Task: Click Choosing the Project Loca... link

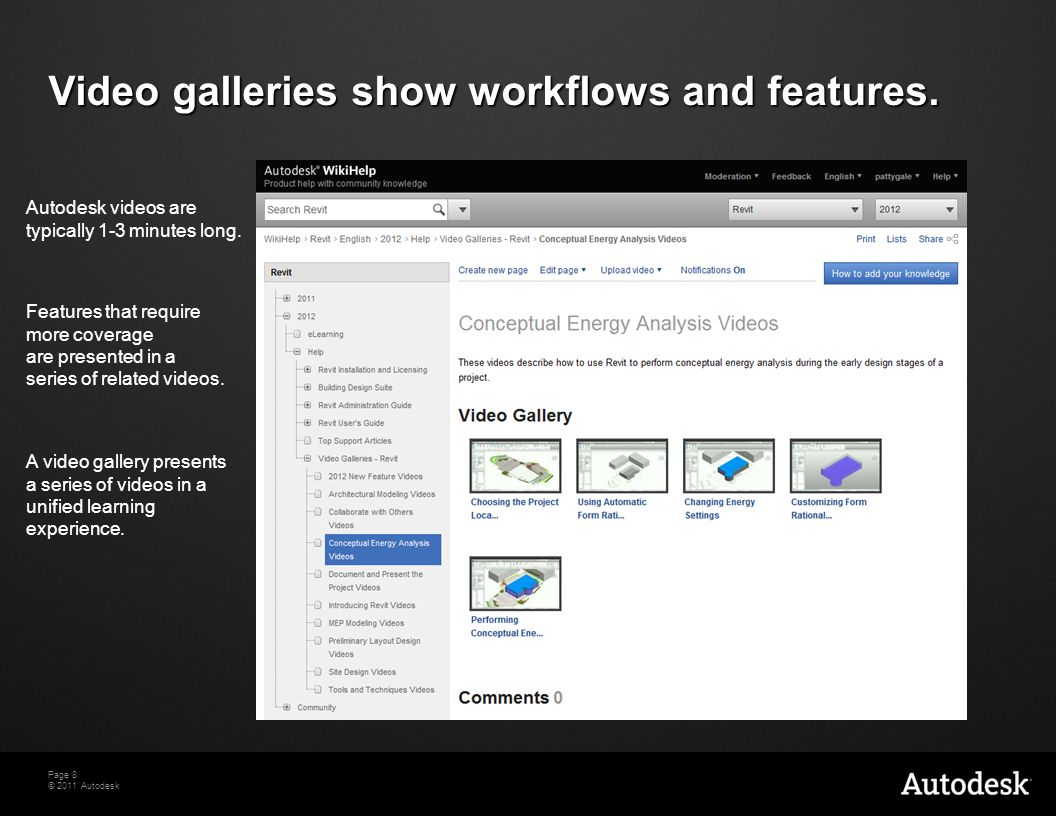Action: pyautogui.click(x=515, y=508)
